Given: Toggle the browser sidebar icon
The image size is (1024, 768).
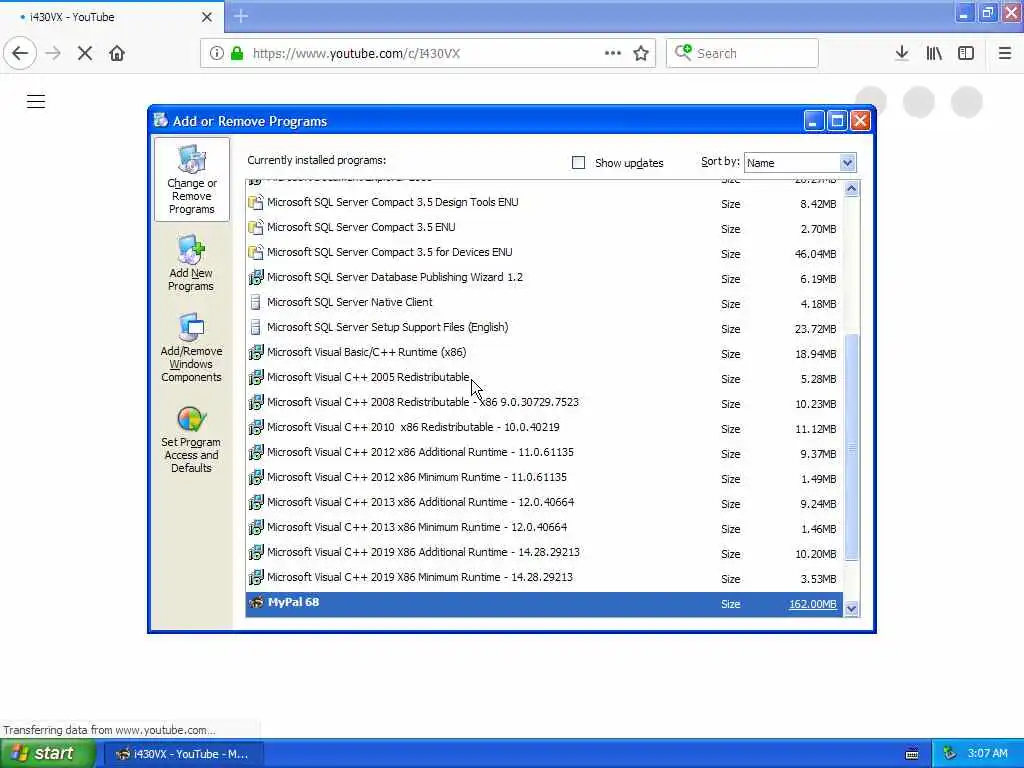Looking at the screenshot, I should coord(966,53).
